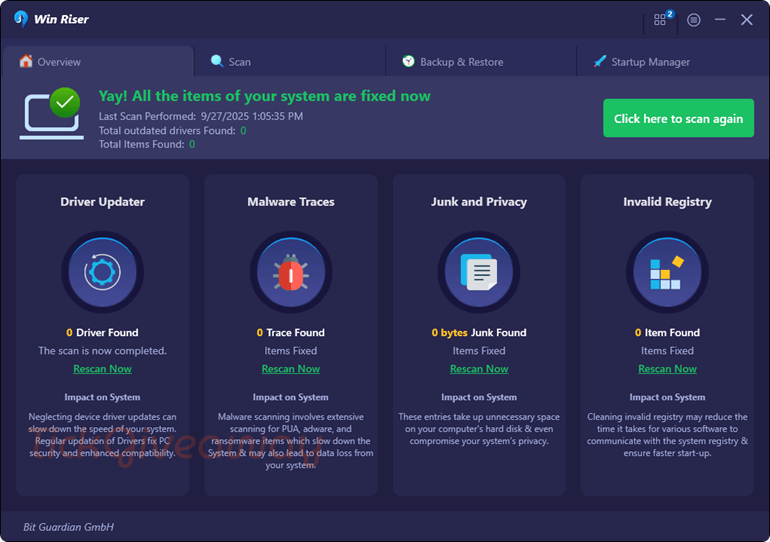
Task: Click 'Impact on System' in Driver Updater card
Action: [102, 397]
